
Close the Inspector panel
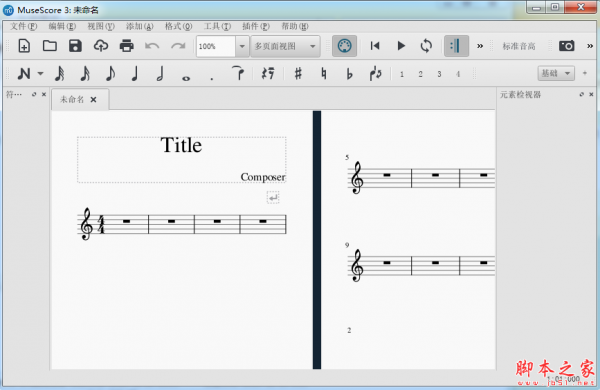pyautogui.click(x=591, y=94)
